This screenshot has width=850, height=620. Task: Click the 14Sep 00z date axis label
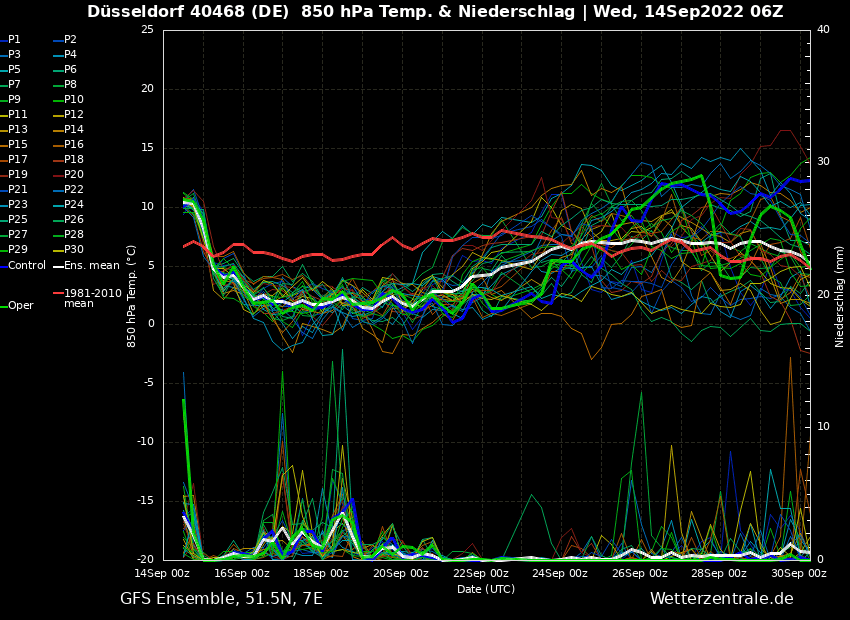[x=163, y=574]
